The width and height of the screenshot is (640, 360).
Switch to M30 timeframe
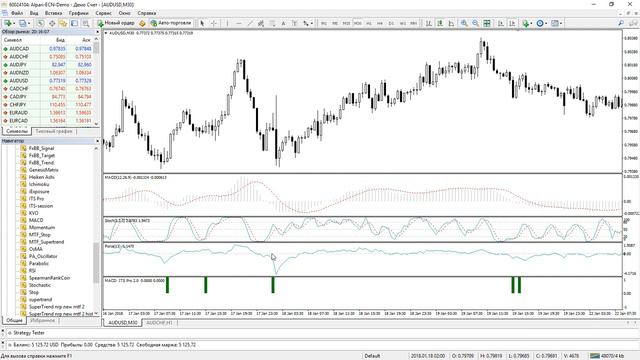(x=358, y=23)
